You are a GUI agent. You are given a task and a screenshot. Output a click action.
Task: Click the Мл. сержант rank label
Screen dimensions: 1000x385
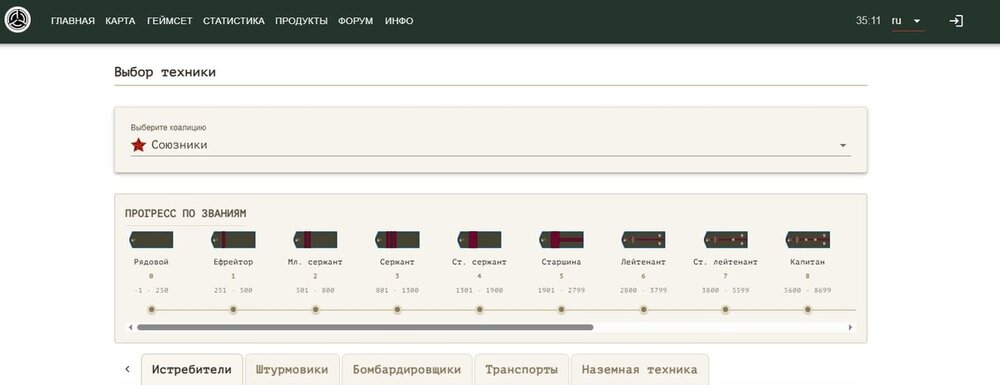[x=315, y=262]
